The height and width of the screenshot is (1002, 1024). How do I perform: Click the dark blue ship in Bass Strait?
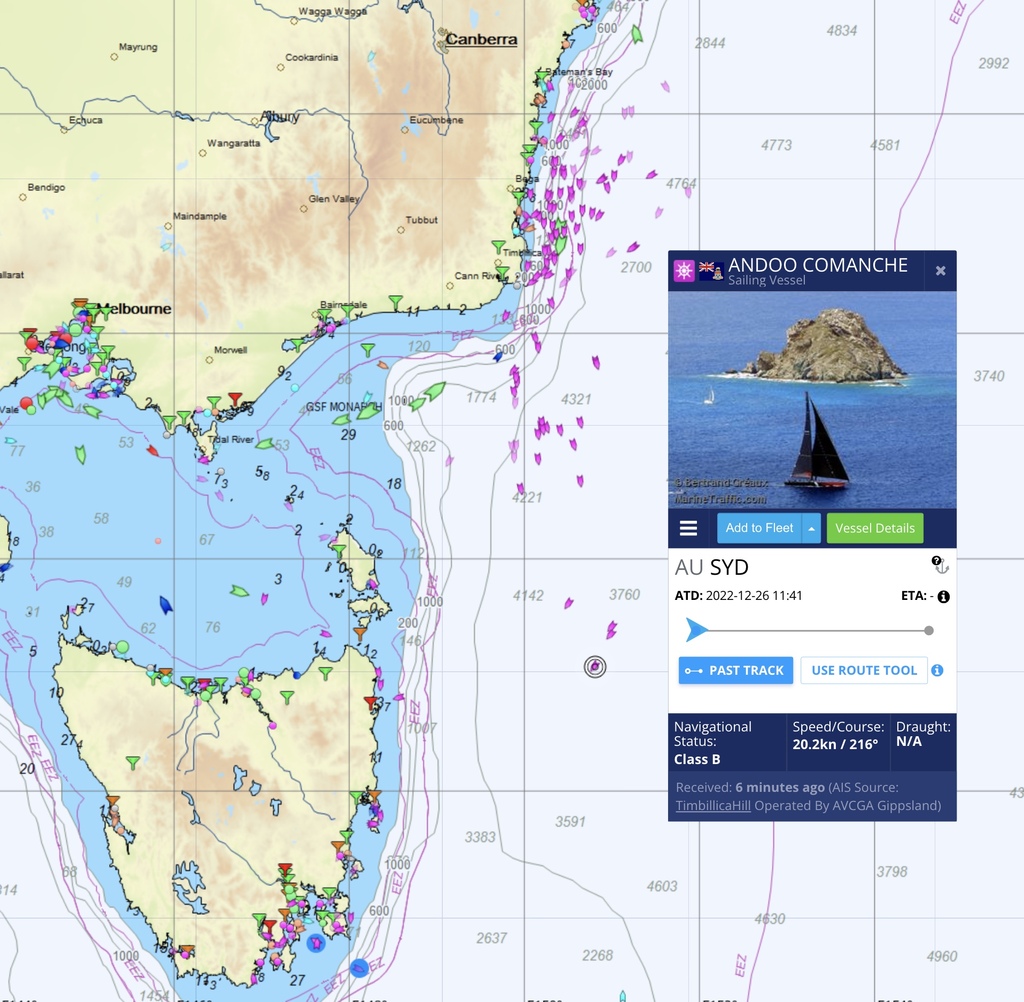click(x=166, y=604)
